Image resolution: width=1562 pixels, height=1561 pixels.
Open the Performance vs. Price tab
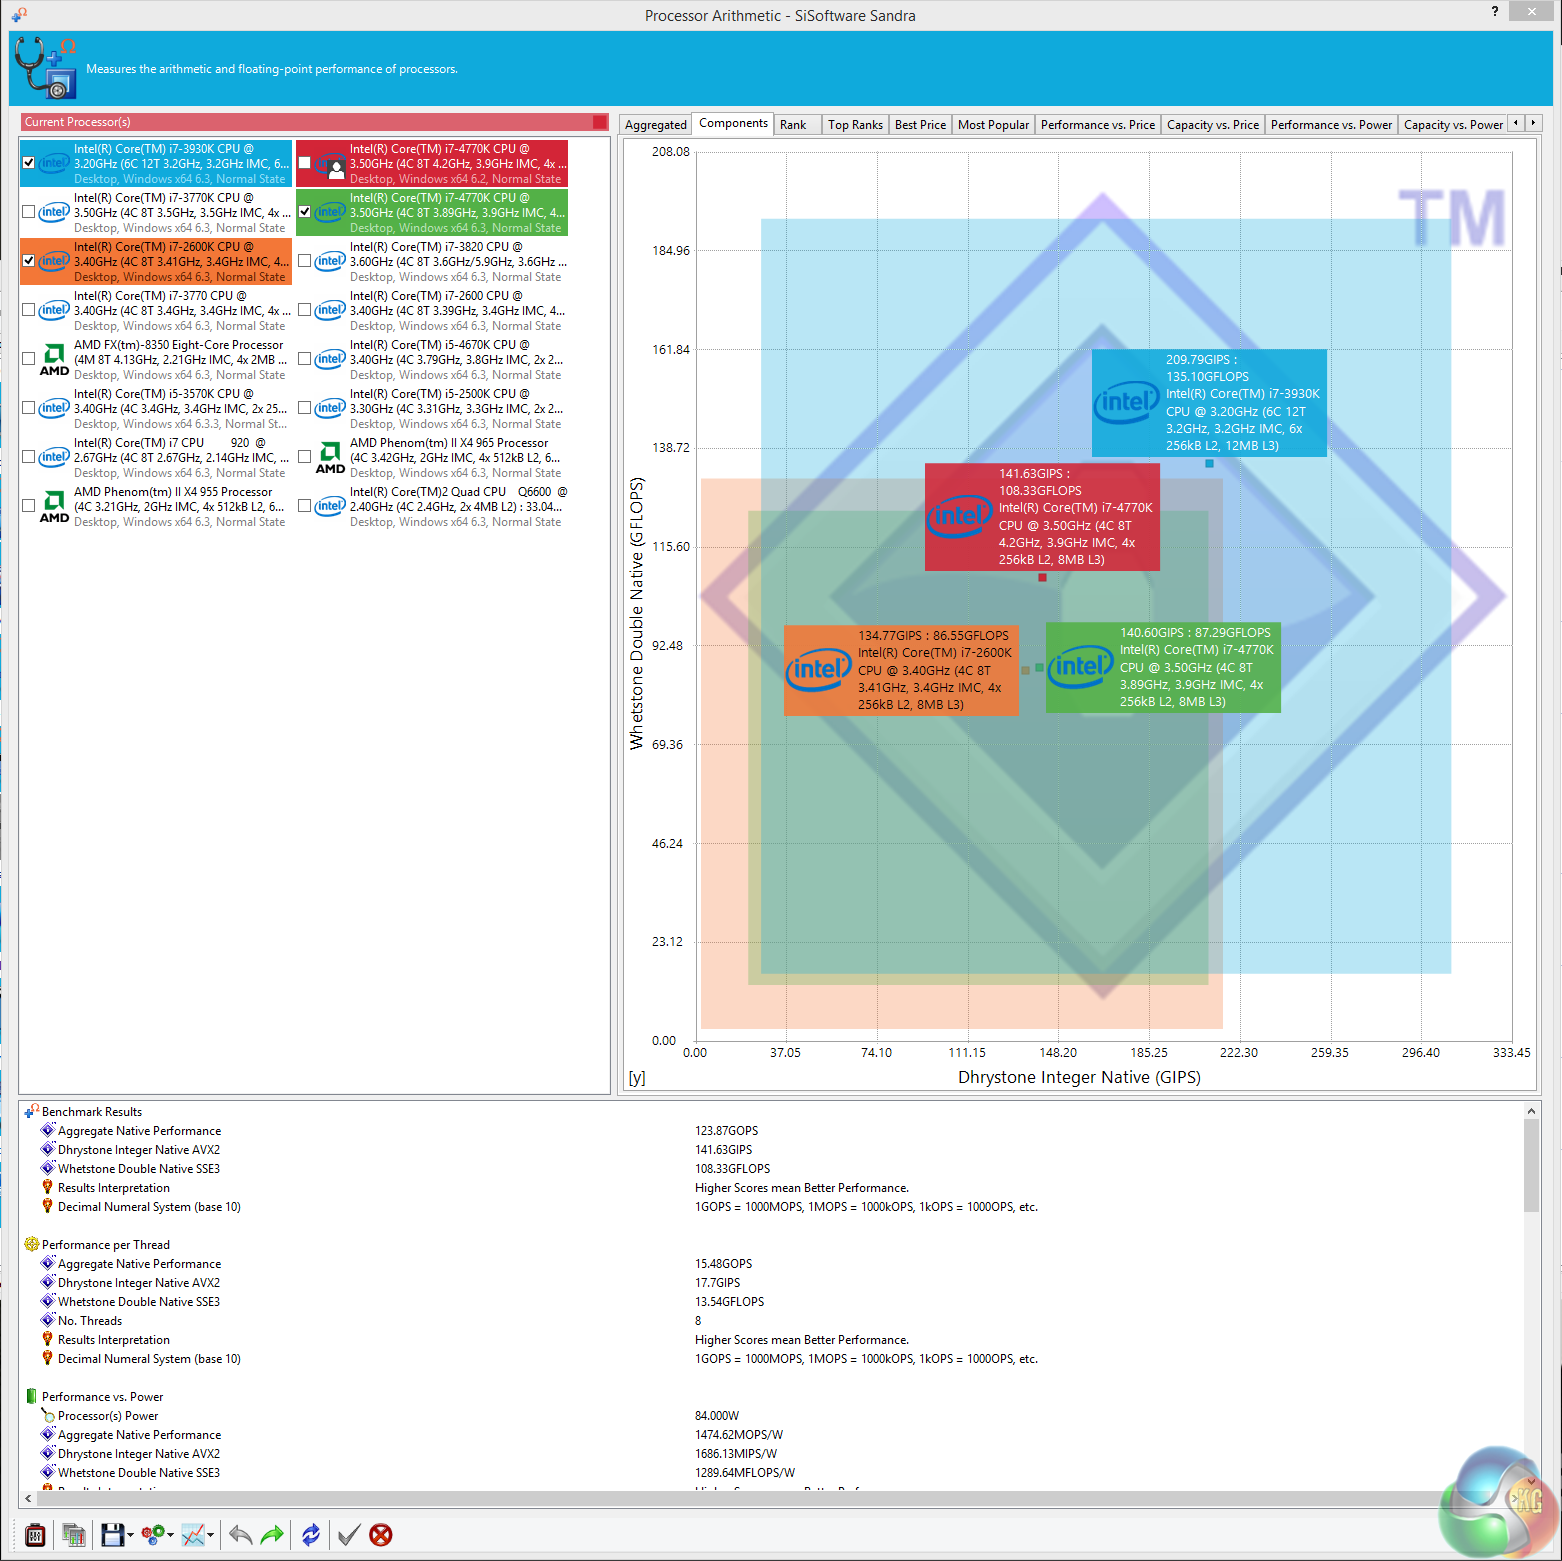1097,125
